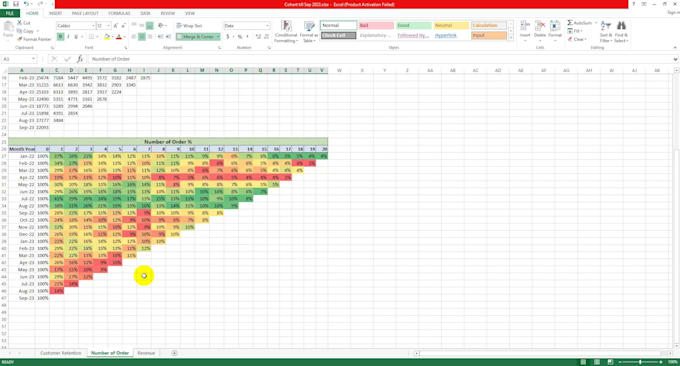This screenshot has height=366, width=680.
Task: Switch to the FORMULAS ribbon tab
Action: [119, 13]
